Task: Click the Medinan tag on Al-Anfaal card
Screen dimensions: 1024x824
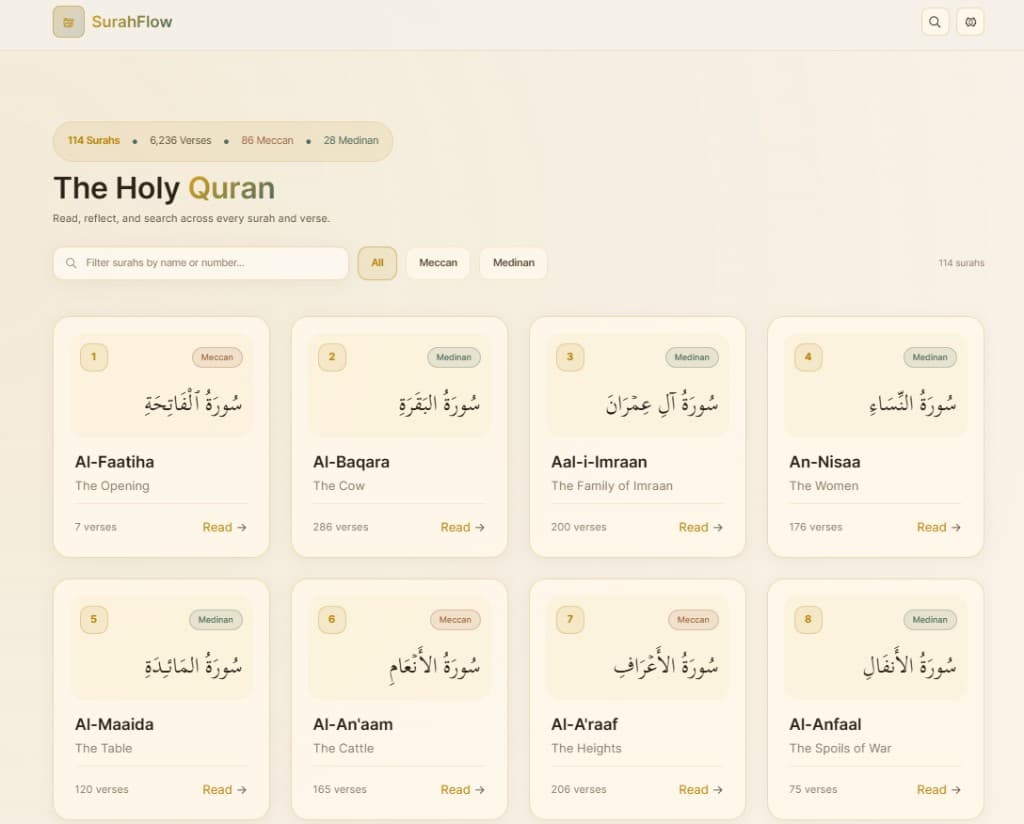Action: point(930,620)
